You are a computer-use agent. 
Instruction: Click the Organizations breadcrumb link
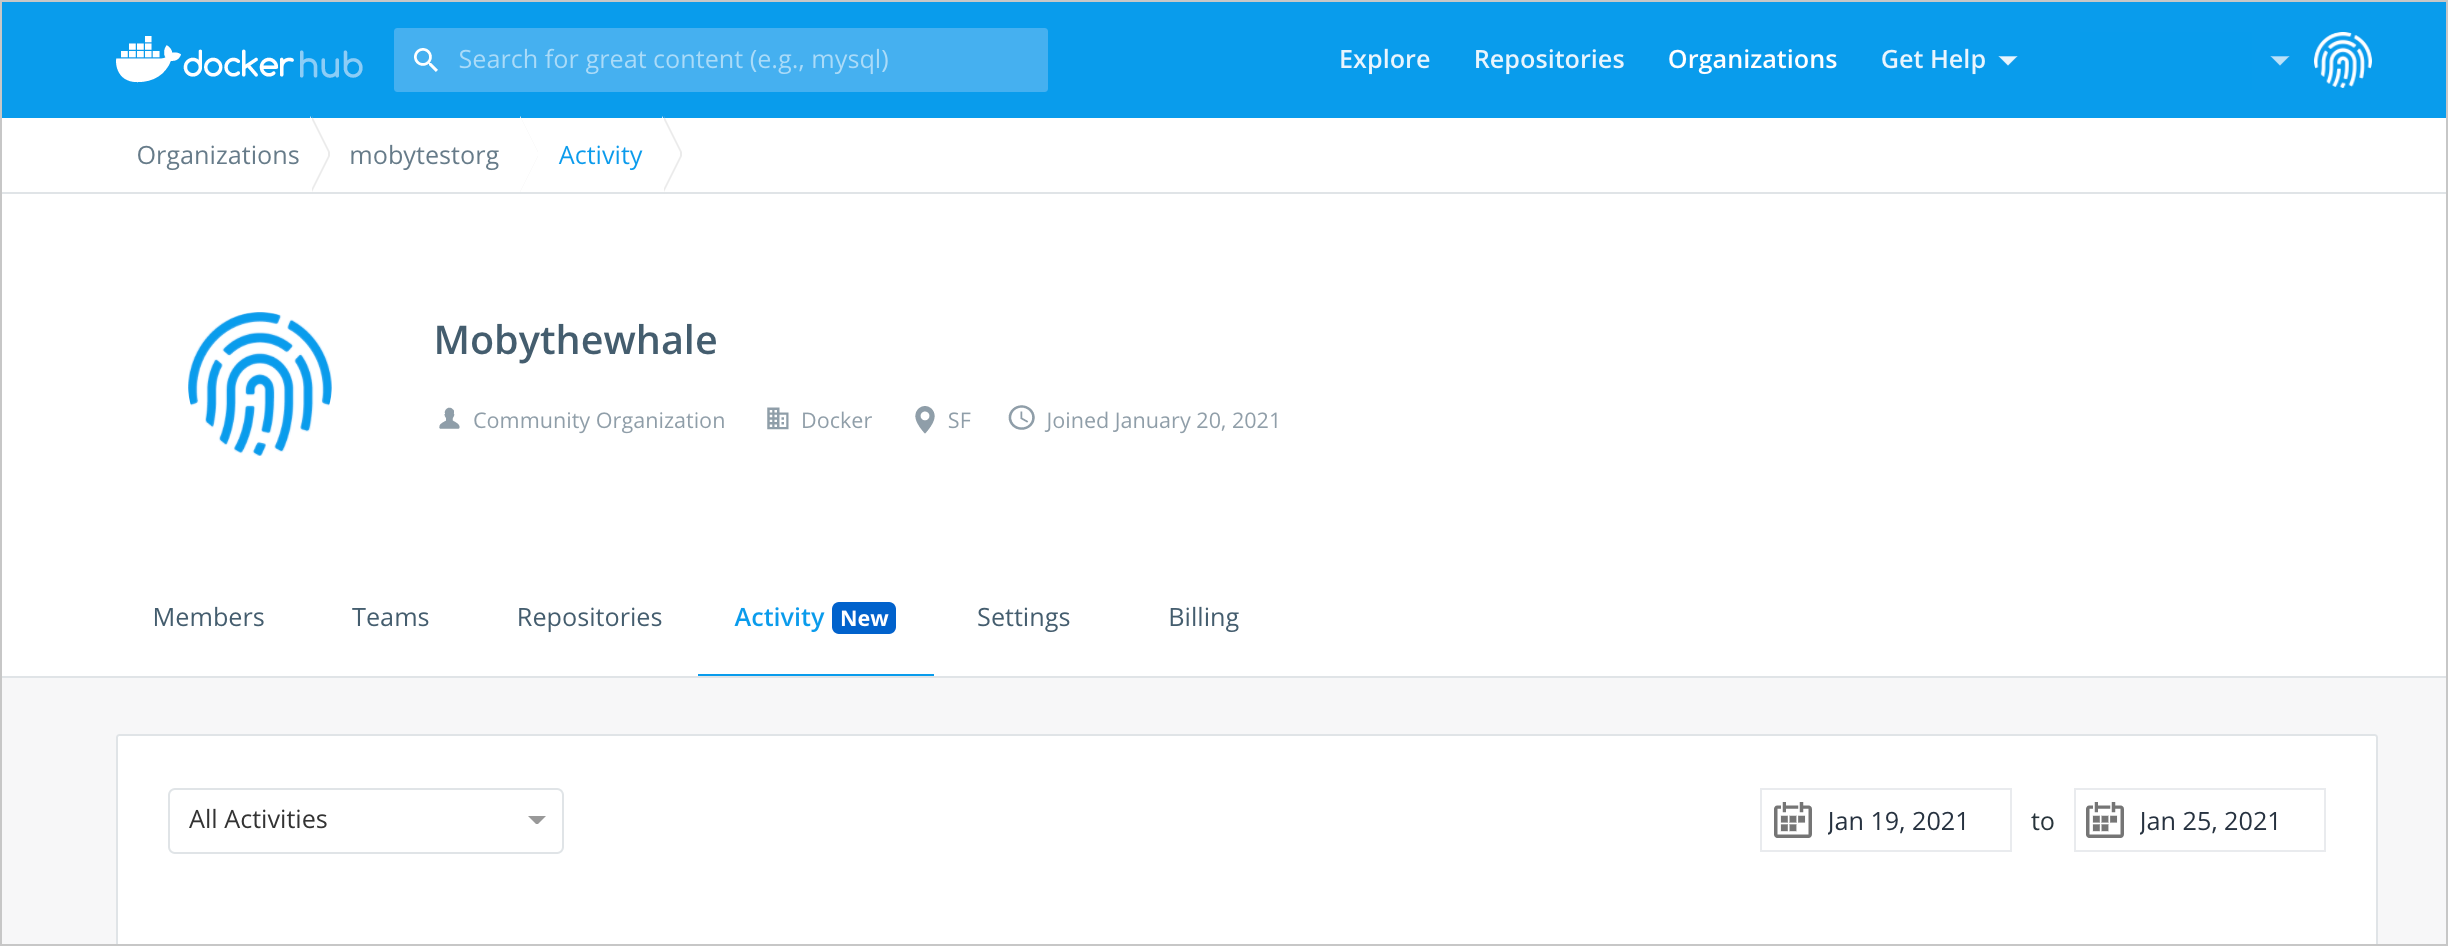(x=217, y=155)
